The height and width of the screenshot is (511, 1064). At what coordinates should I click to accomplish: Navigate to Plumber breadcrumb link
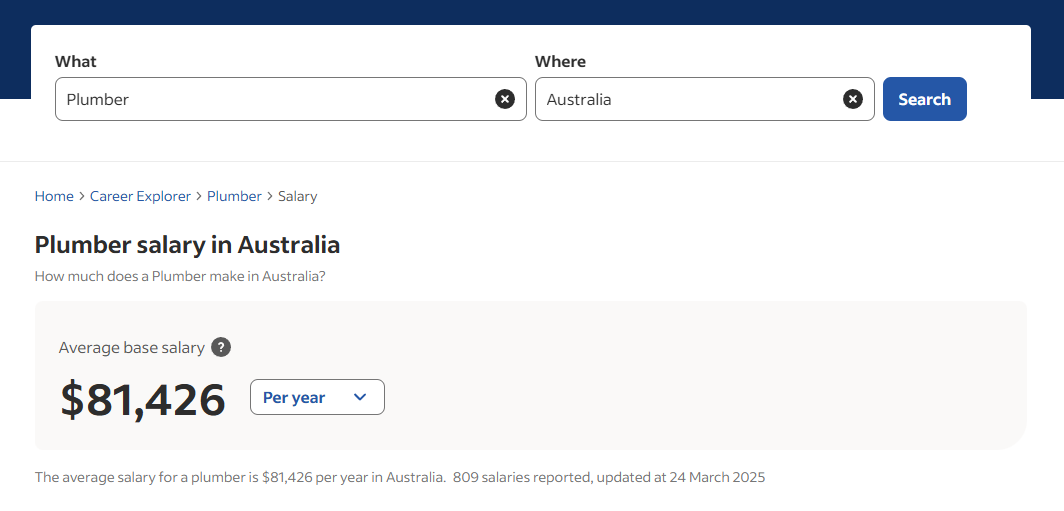pos(234,196)
